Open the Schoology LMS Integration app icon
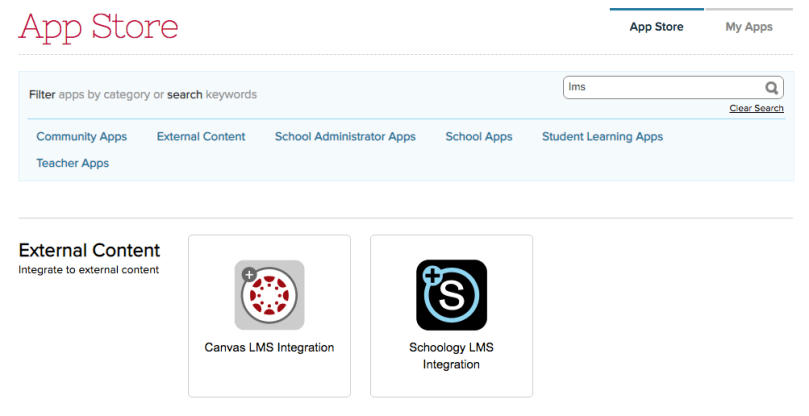This screenshot has height=416, width=809. point(451,295)
